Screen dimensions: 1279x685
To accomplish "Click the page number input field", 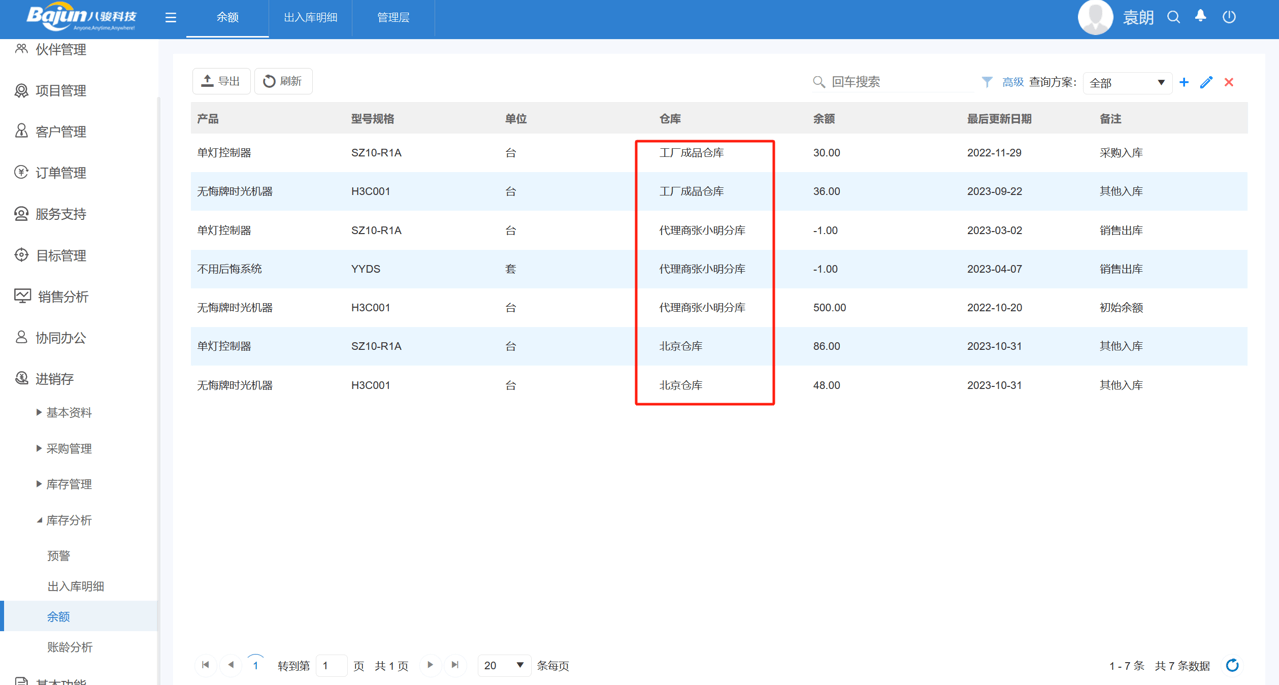I will pos(331,665).
